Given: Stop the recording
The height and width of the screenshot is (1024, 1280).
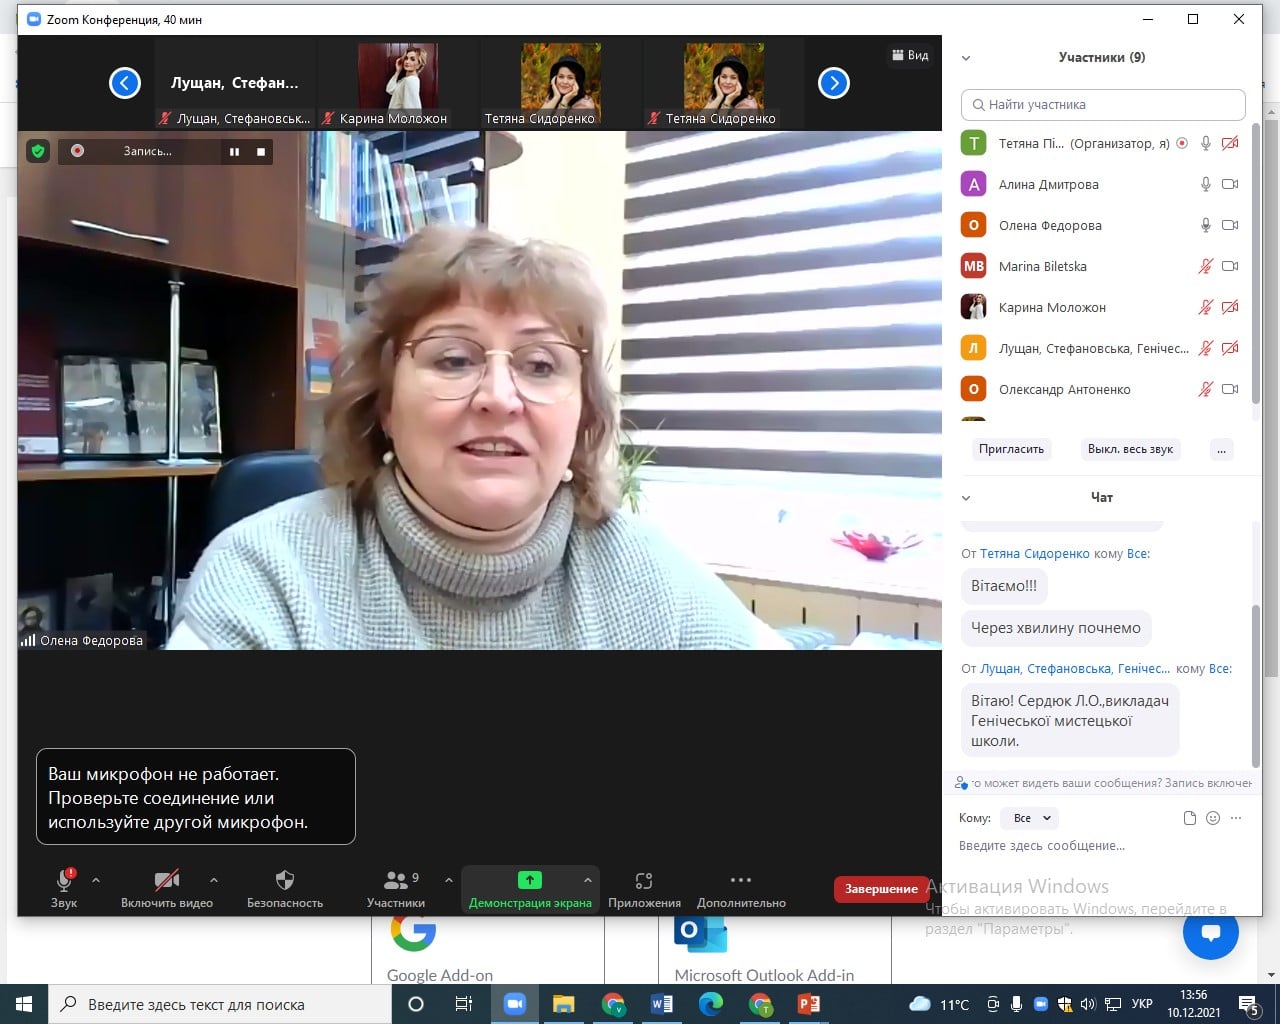Looking at the screenshot, I should [x=261, y=151].
